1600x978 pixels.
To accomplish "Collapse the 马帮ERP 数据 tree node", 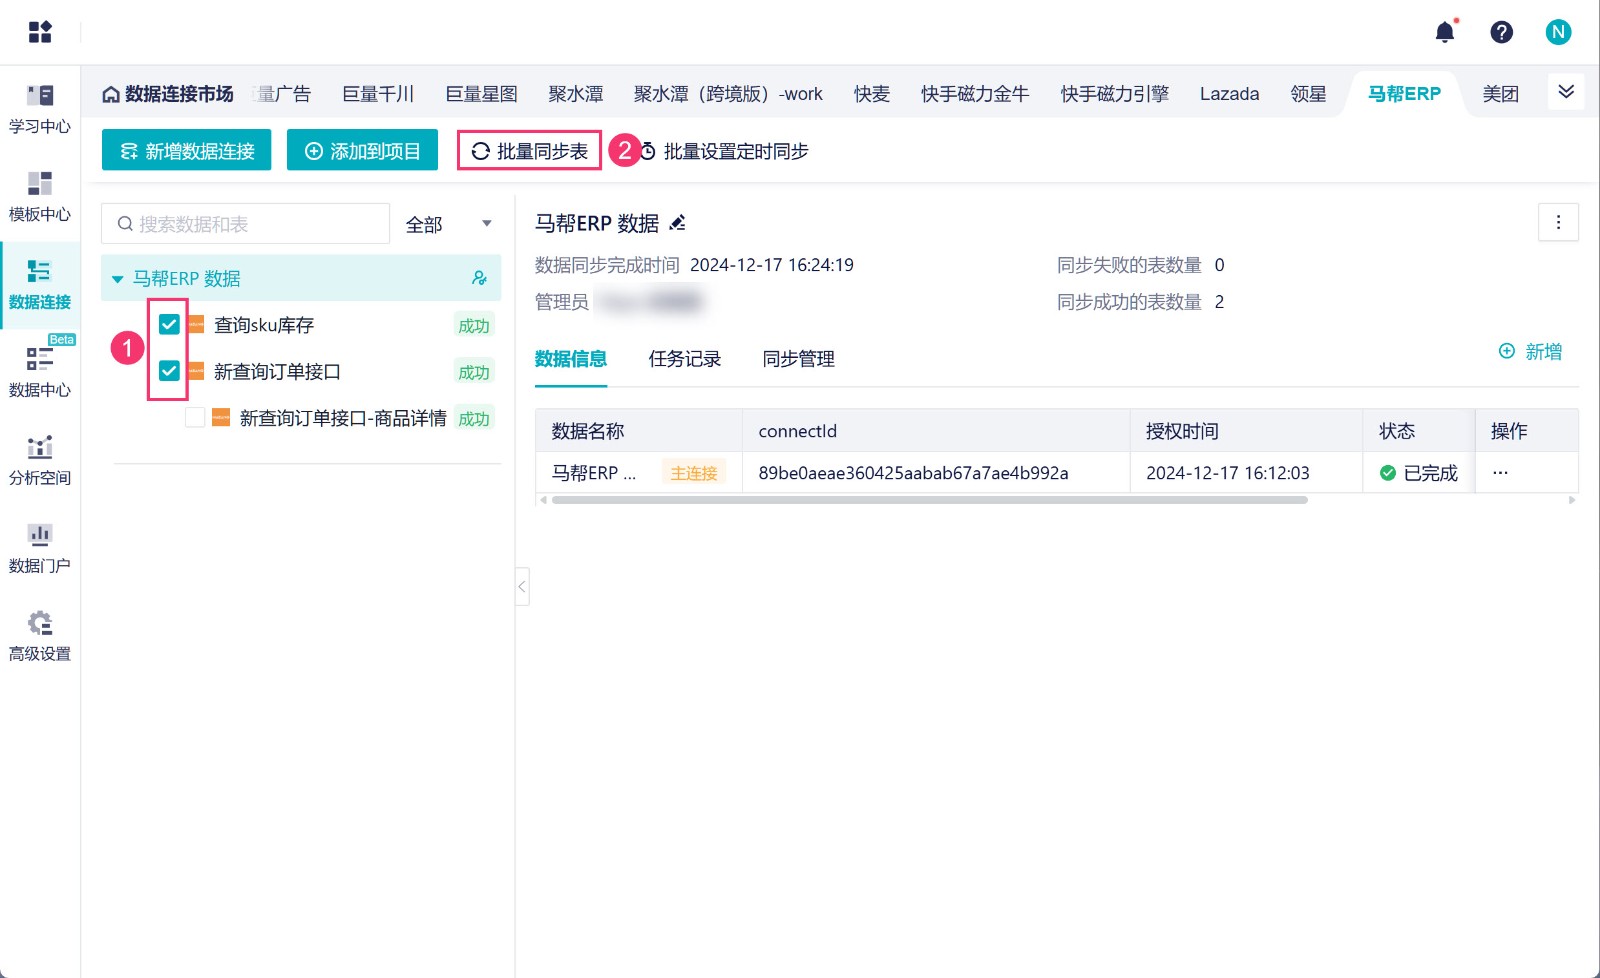I will [x=117, y=279].
